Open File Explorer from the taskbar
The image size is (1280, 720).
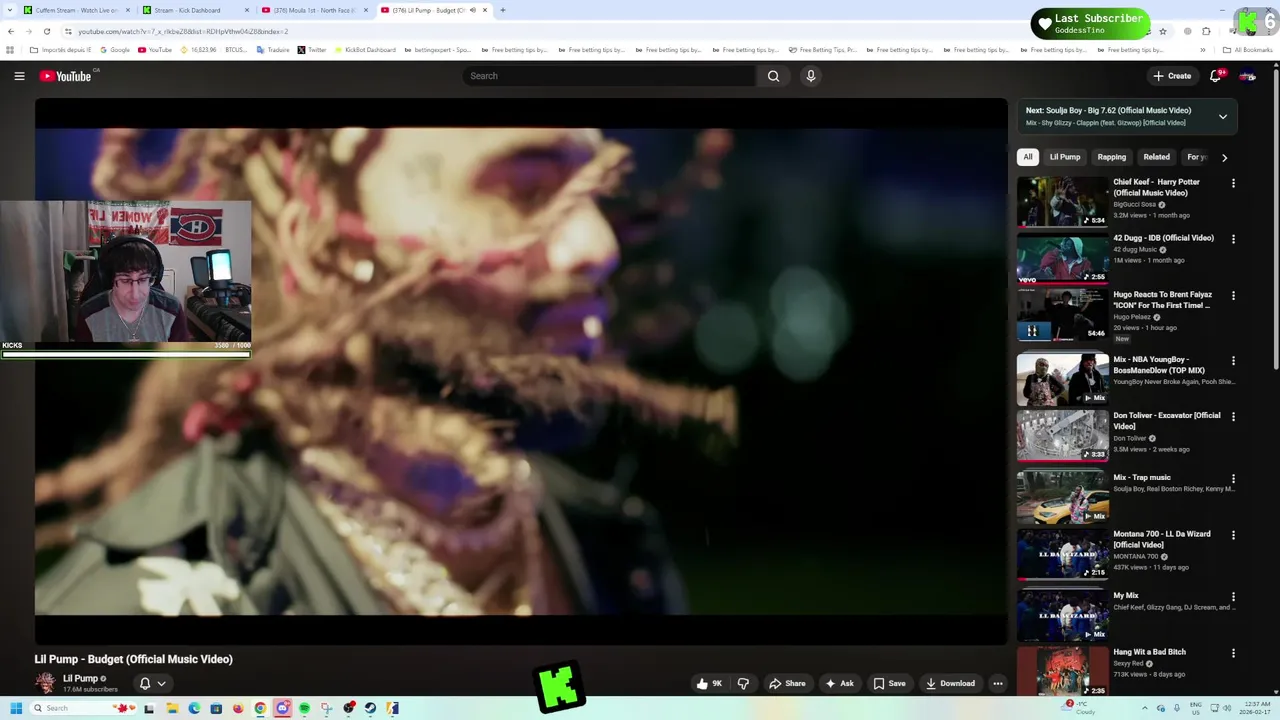(x=172, y=708)
